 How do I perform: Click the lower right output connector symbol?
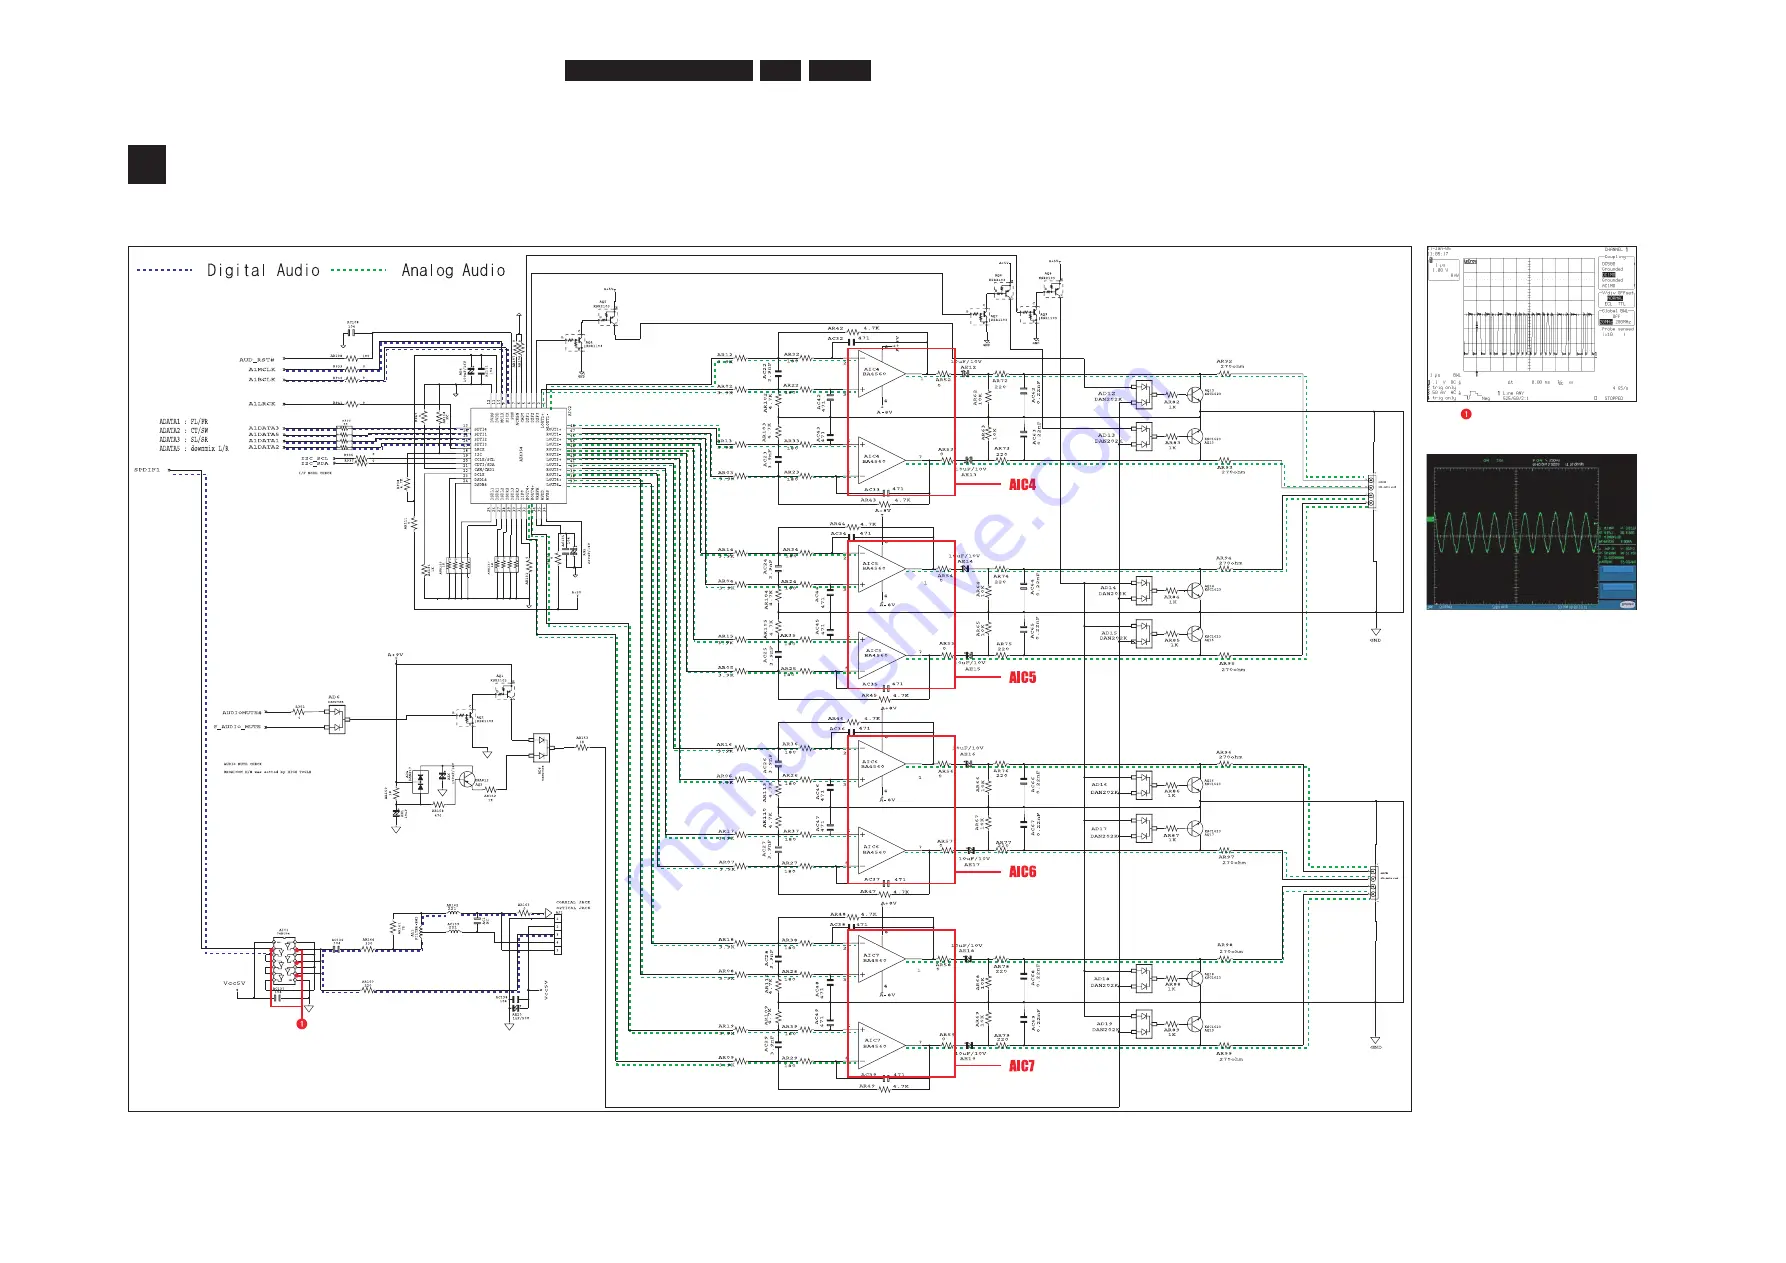pos(1372,882)
